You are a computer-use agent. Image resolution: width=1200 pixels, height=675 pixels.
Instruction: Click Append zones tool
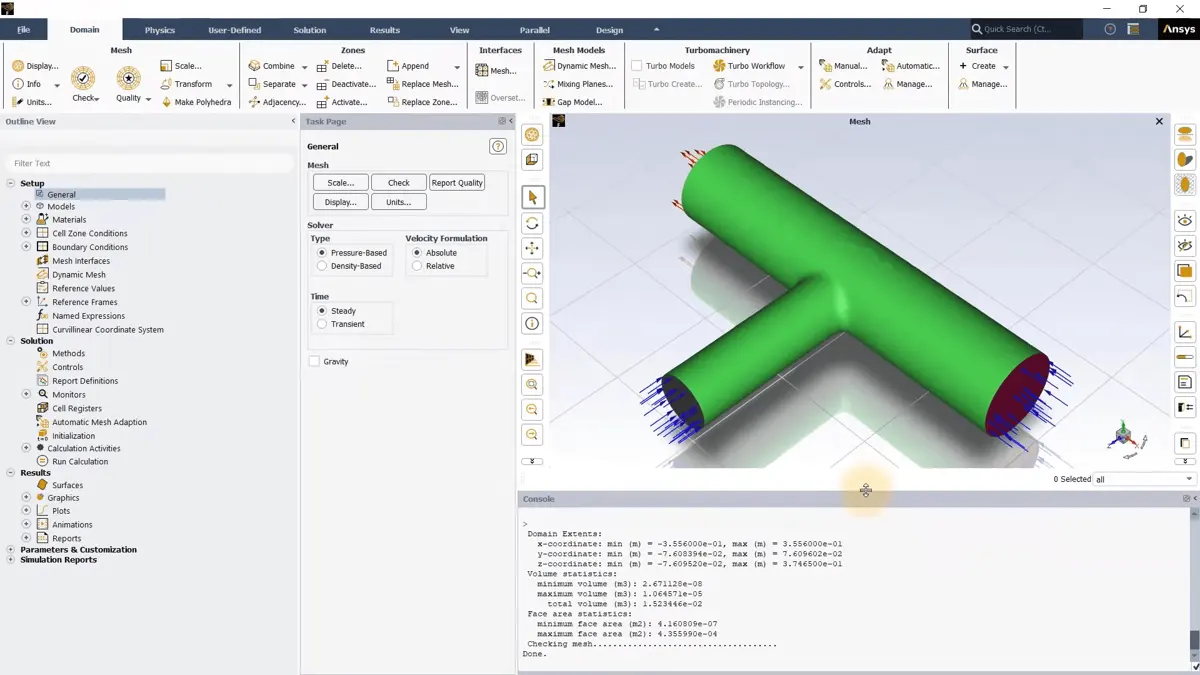tap(408, 66)
